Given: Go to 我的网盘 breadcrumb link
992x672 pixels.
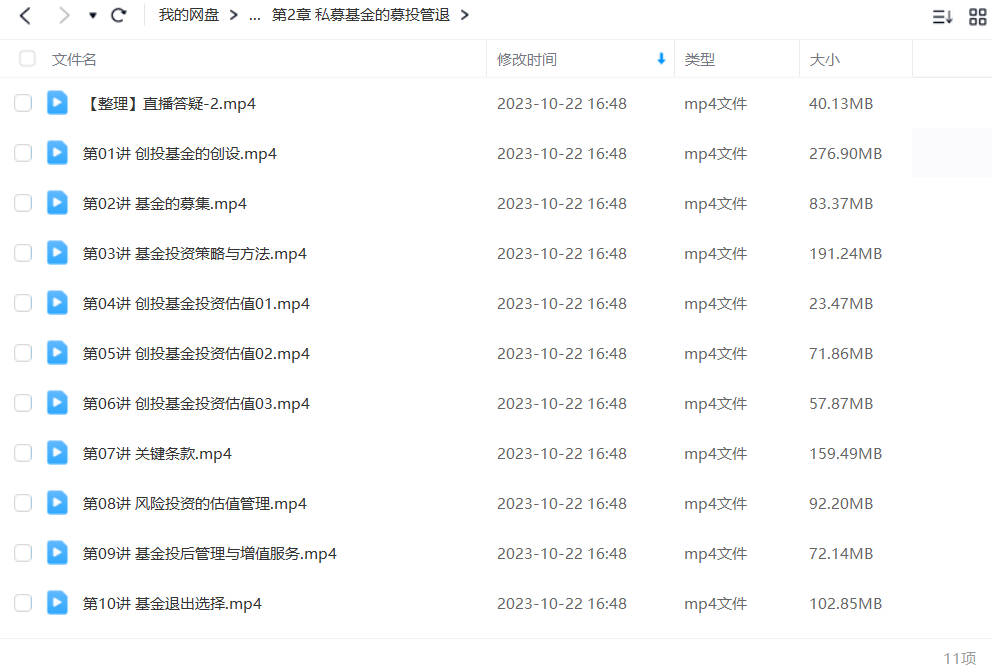Looking at the screenshot, I should pyautogui.click(x=189, y=15).
